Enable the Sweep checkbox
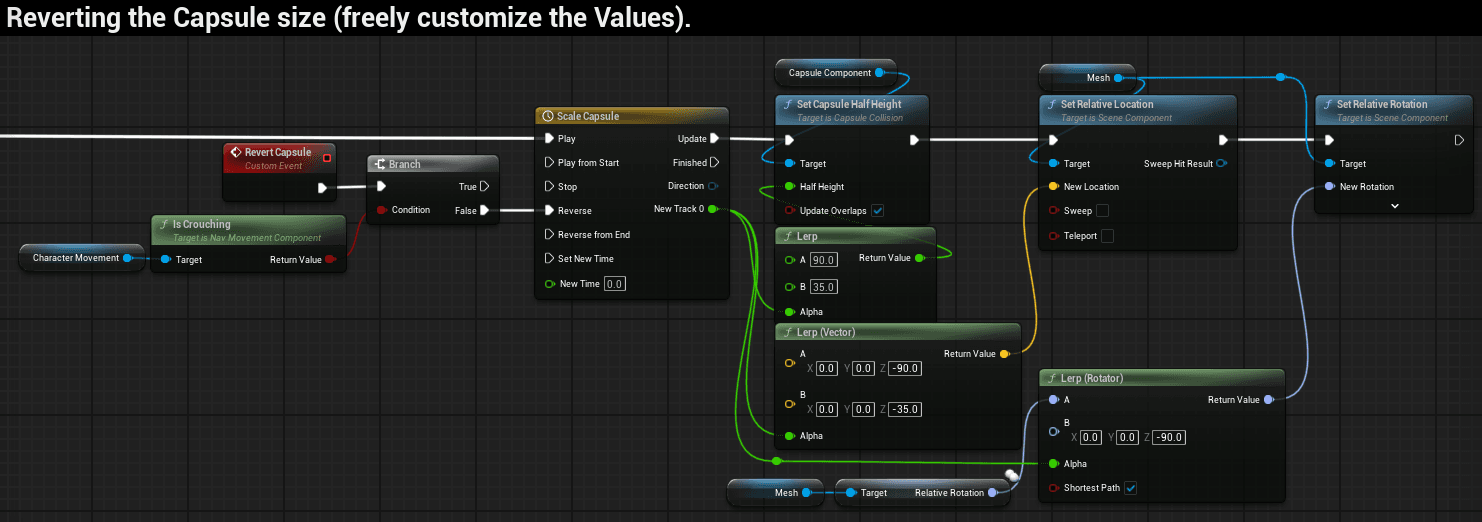This screenshot has width=1482, height=522. (x=1102, y=211)
